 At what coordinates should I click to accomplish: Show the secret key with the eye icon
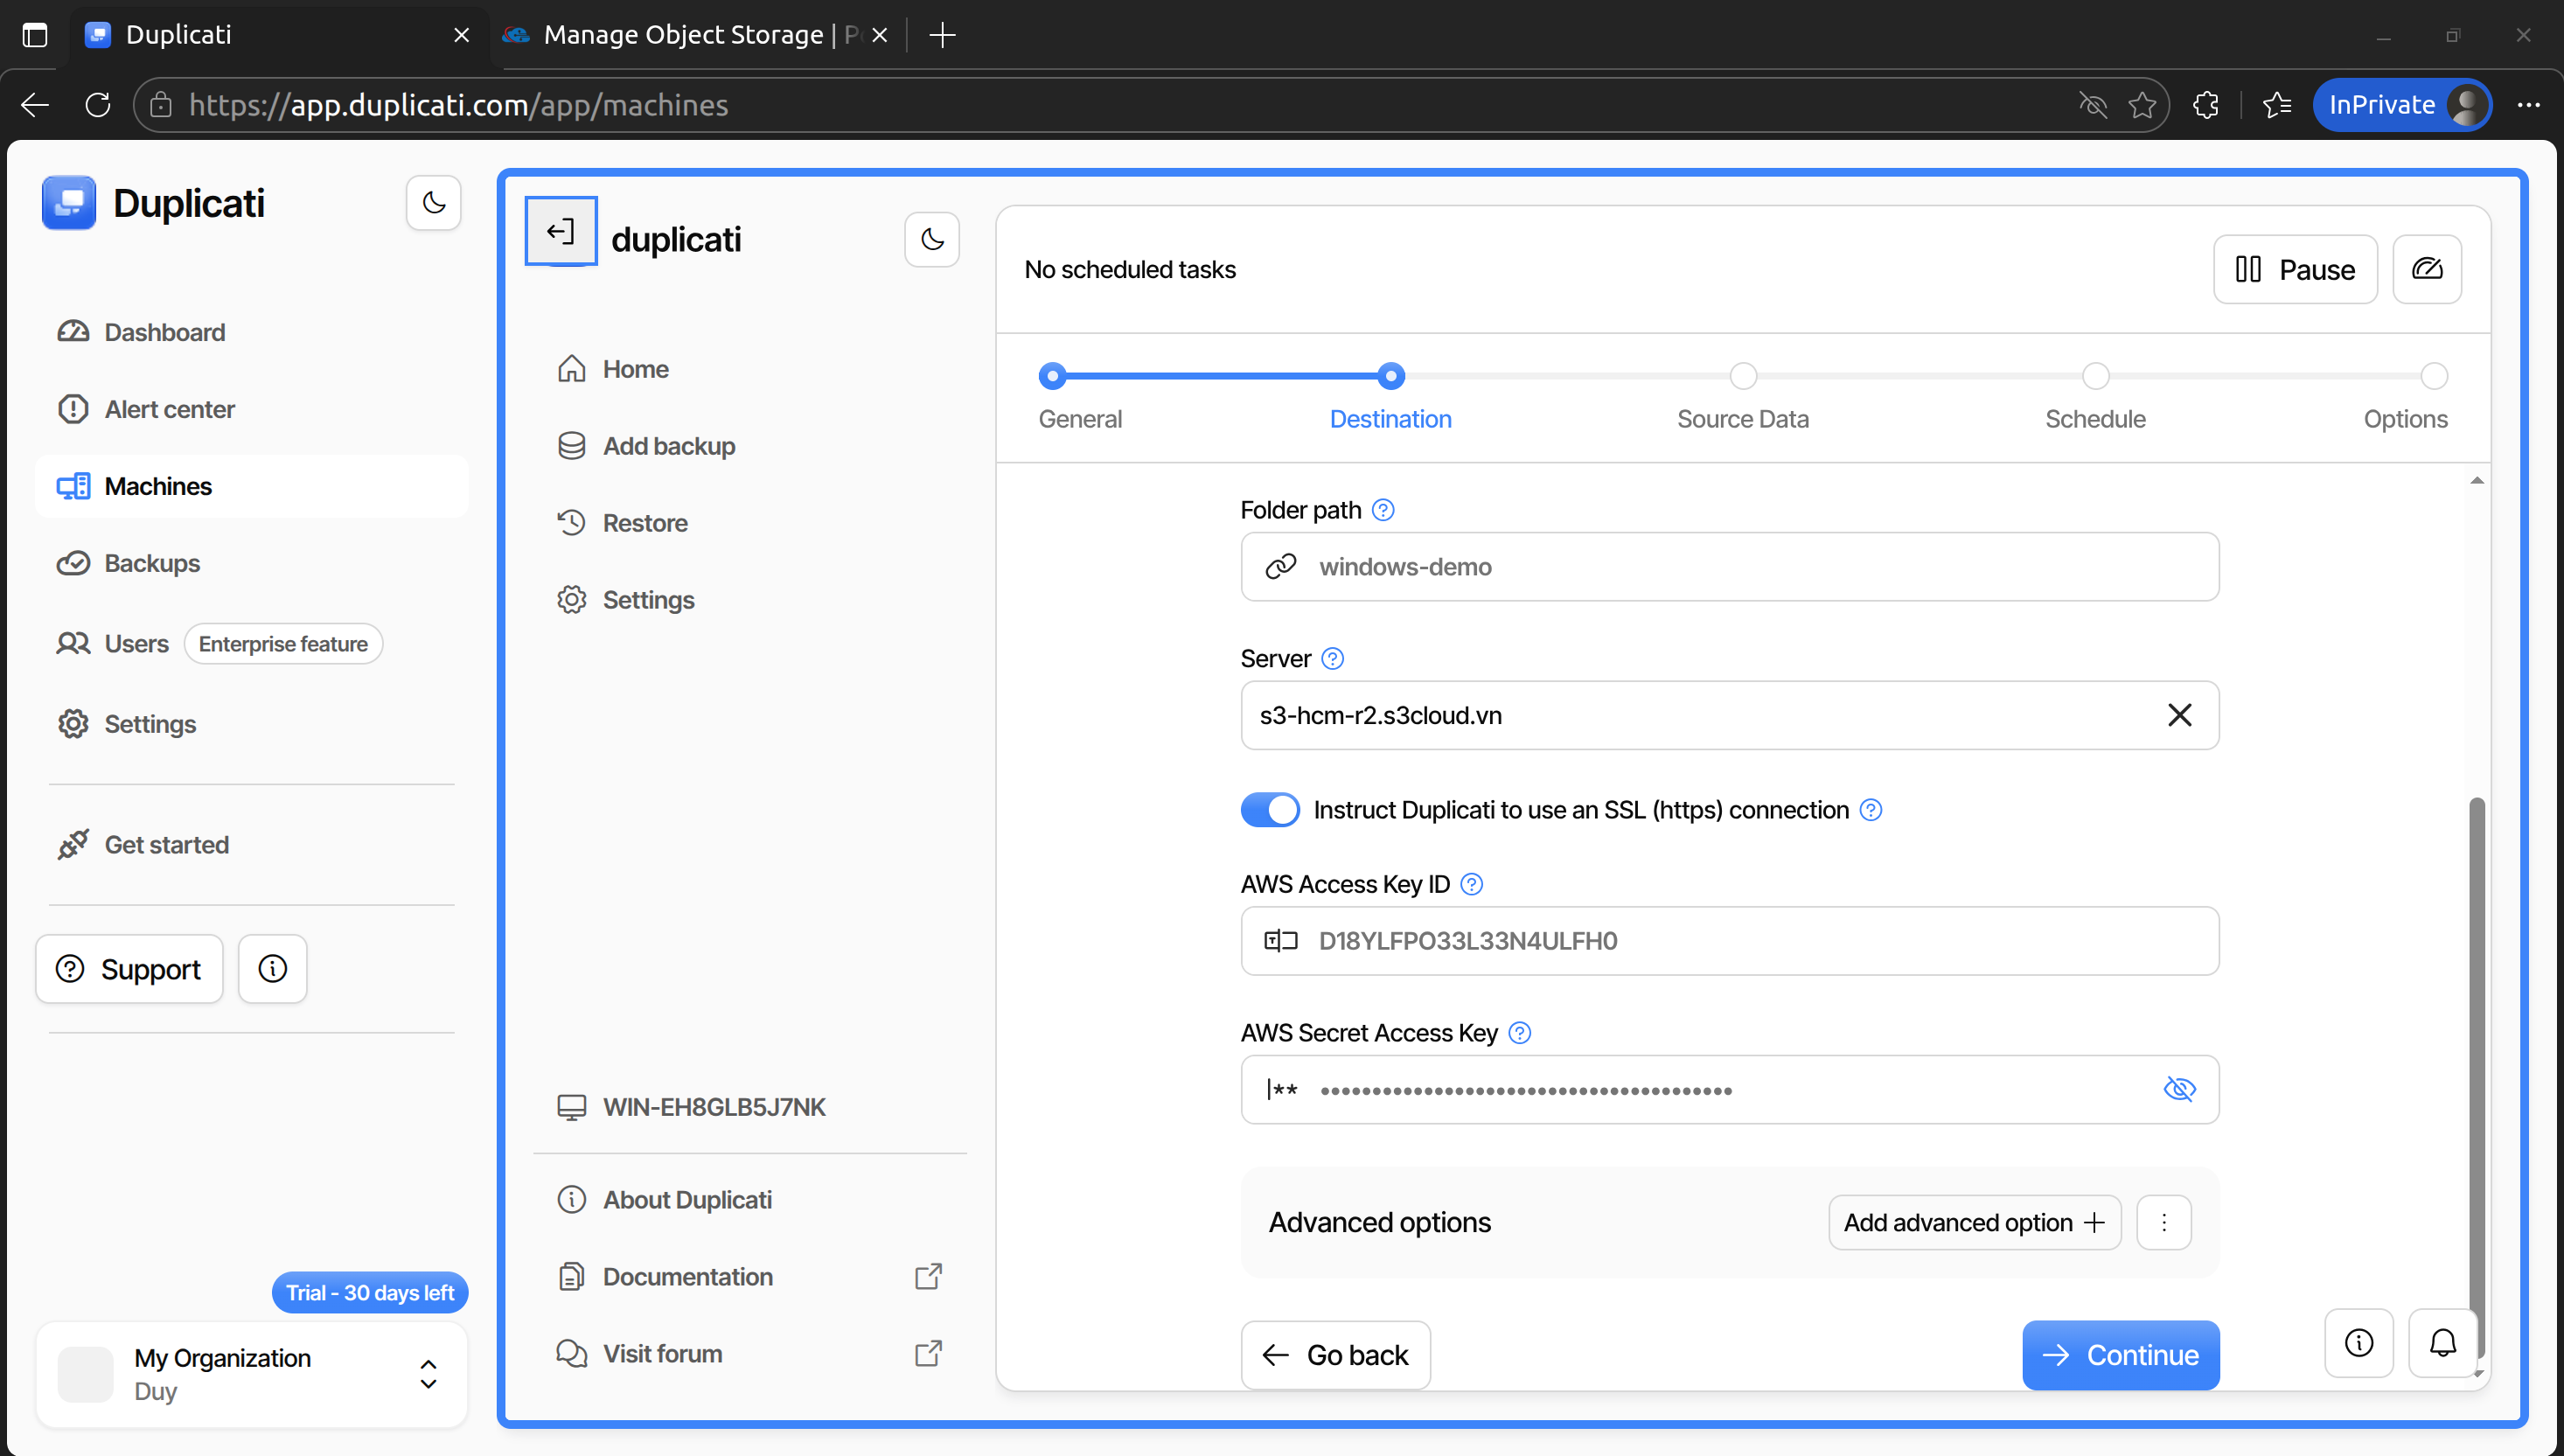(x=2179, y=1089)
